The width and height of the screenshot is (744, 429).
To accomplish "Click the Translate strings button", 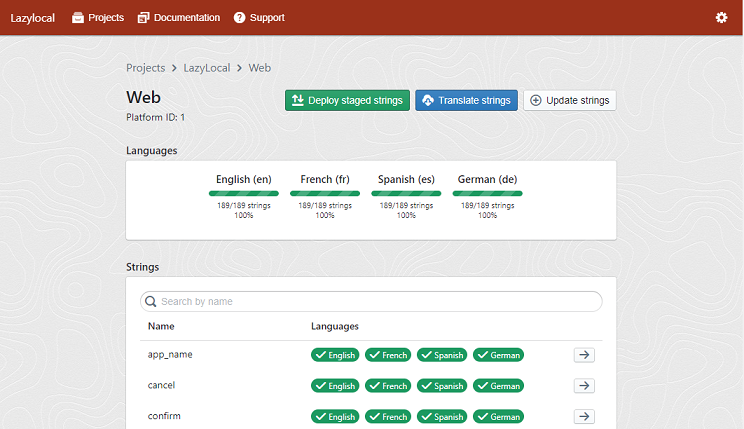I will pyautogui.click(x=466, y=100).
